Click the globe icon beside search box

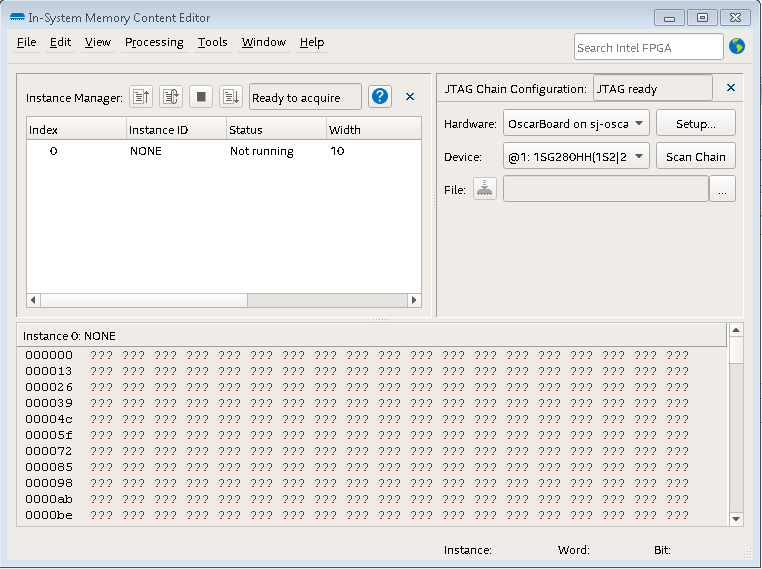(738, 46)
